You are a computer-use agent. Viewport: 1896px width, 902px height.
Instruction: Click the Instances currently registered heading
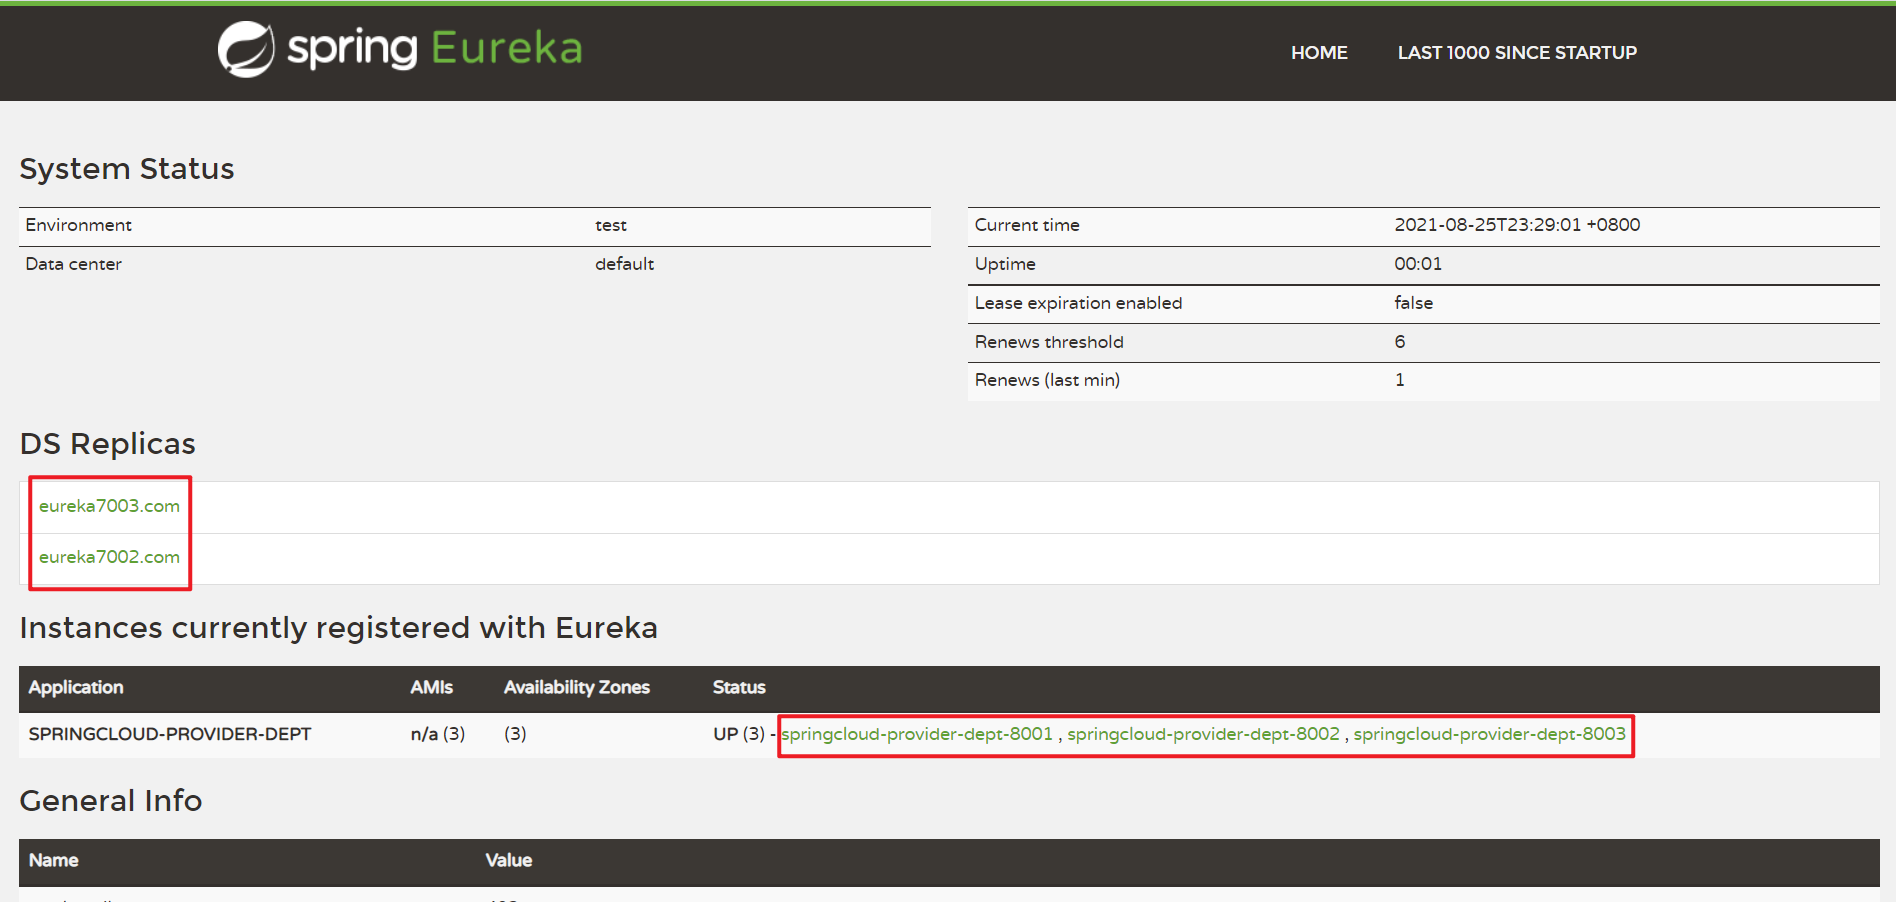339,628
